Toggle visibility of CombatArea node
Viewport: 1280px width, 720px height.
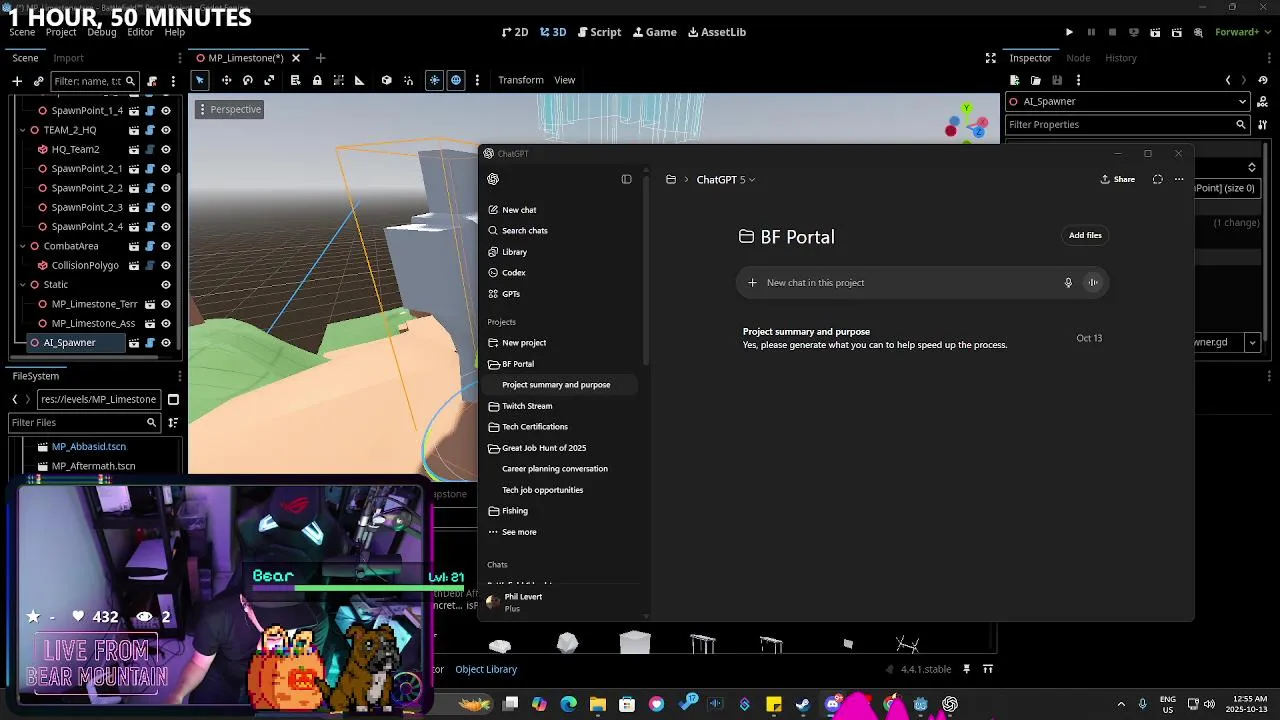tap(166, 246)
